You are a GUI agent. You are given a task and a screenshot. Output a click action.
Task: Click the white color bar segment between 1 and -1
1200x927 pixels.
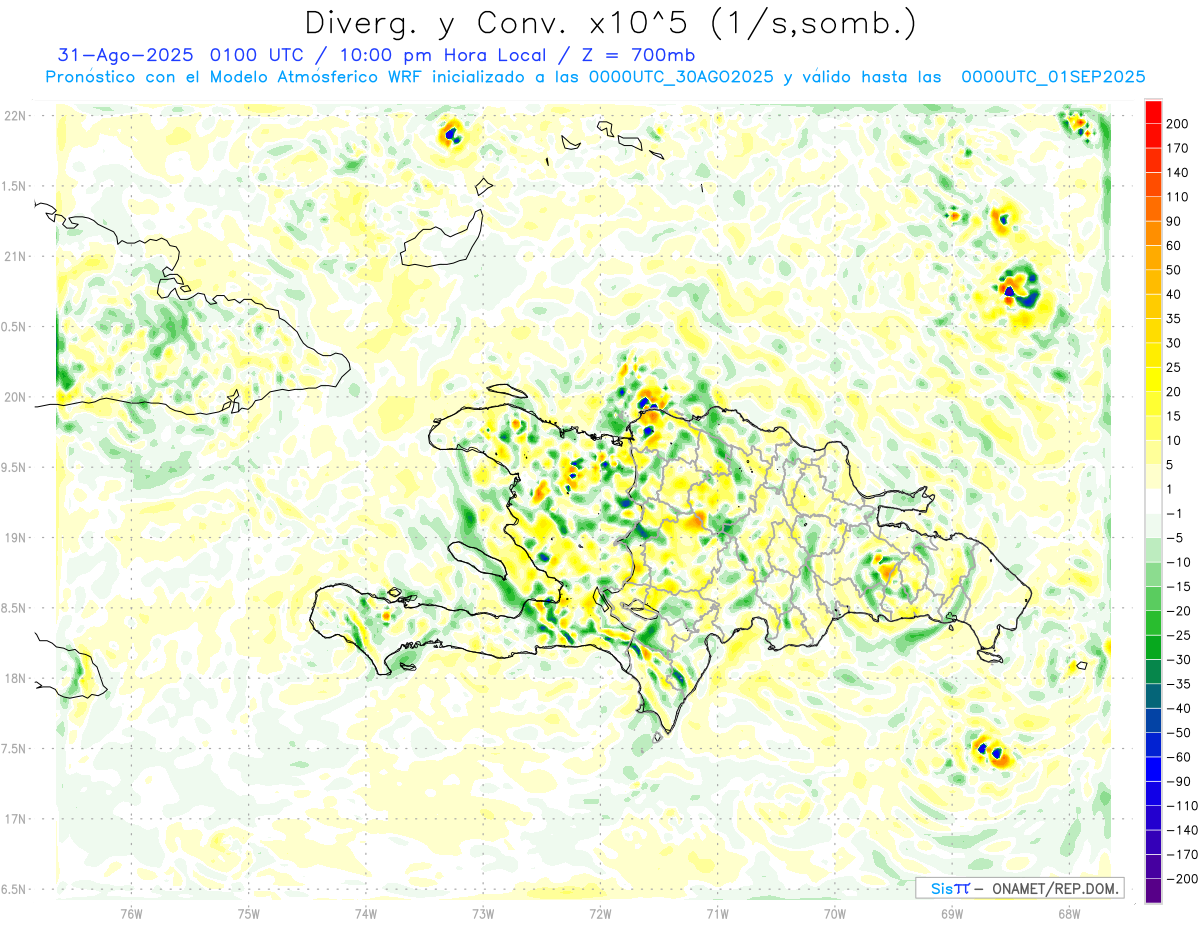pos(1153,502)
